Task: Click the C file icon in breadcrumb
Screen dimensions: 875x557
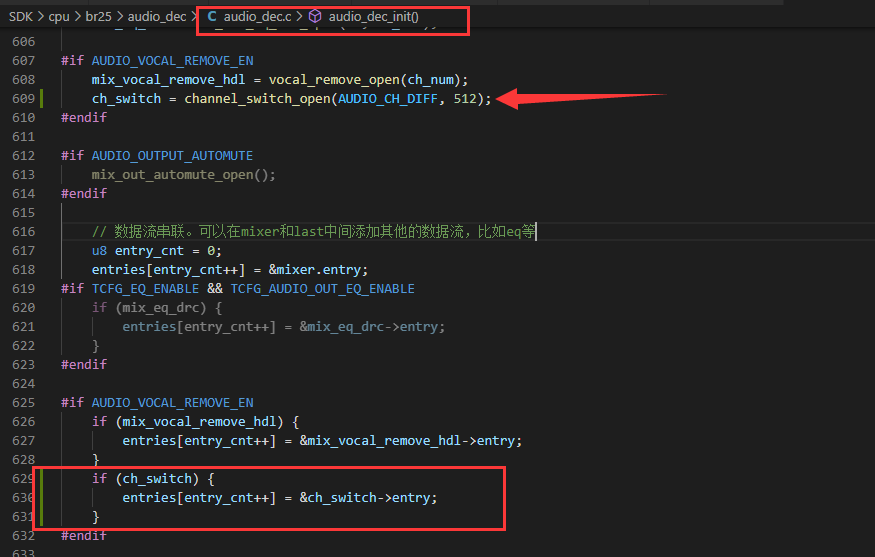Action: coord(212,16)
